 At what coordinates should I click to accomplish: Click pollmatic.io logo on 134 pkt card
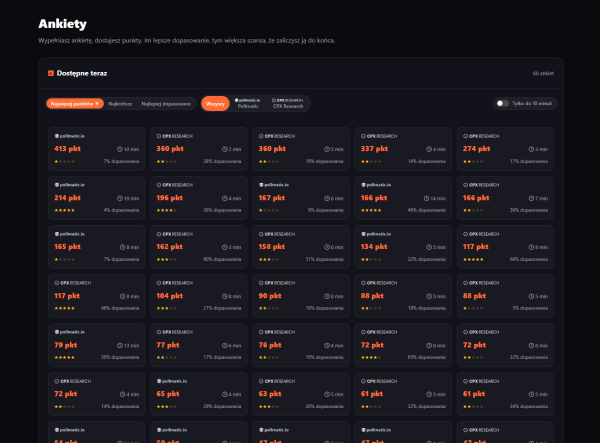point(376,234)
